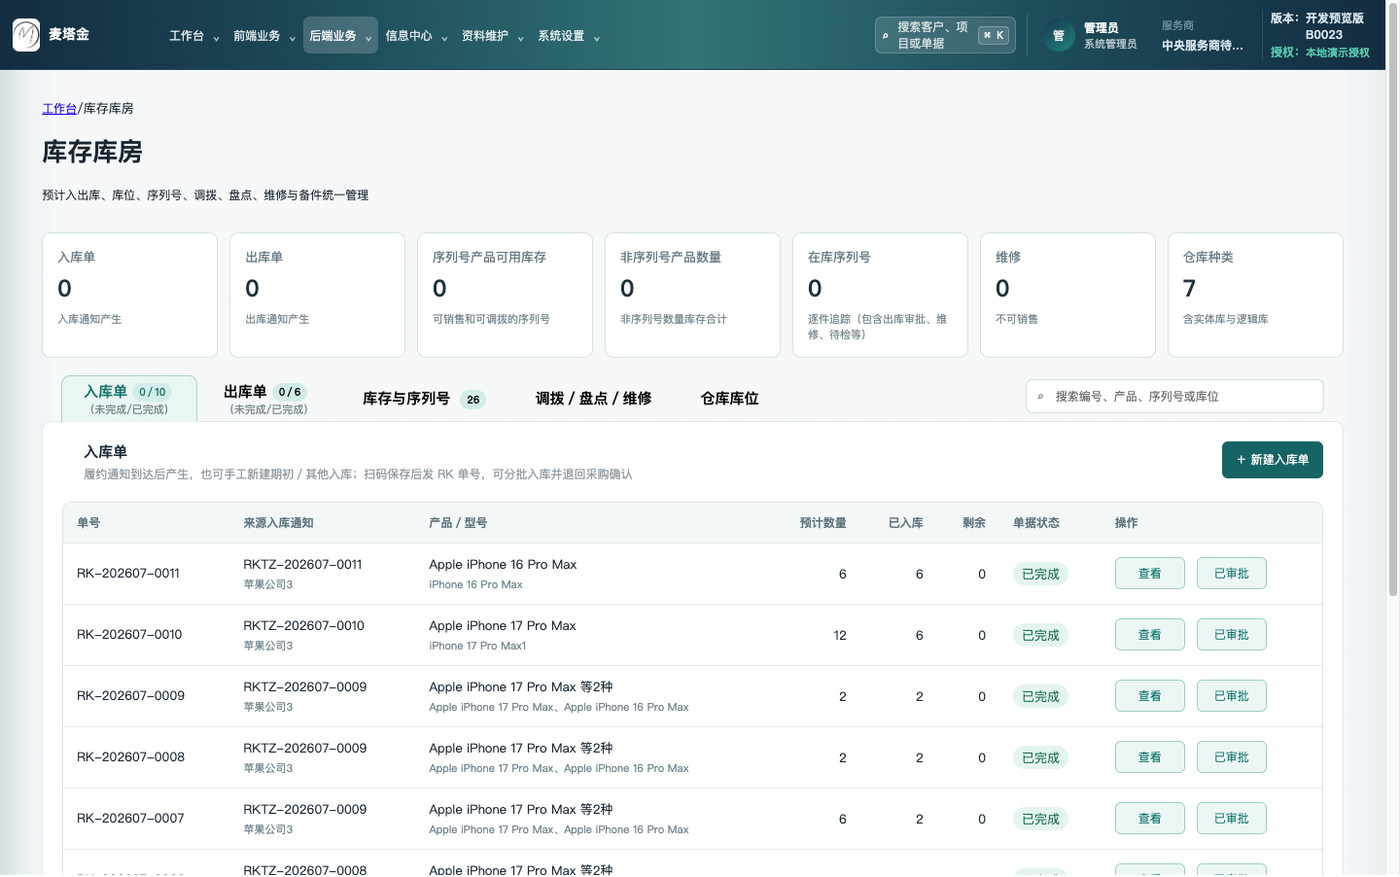Expand the 后端业务 menu chevron
Viewport: 1400px width, 877px height.
368,38
